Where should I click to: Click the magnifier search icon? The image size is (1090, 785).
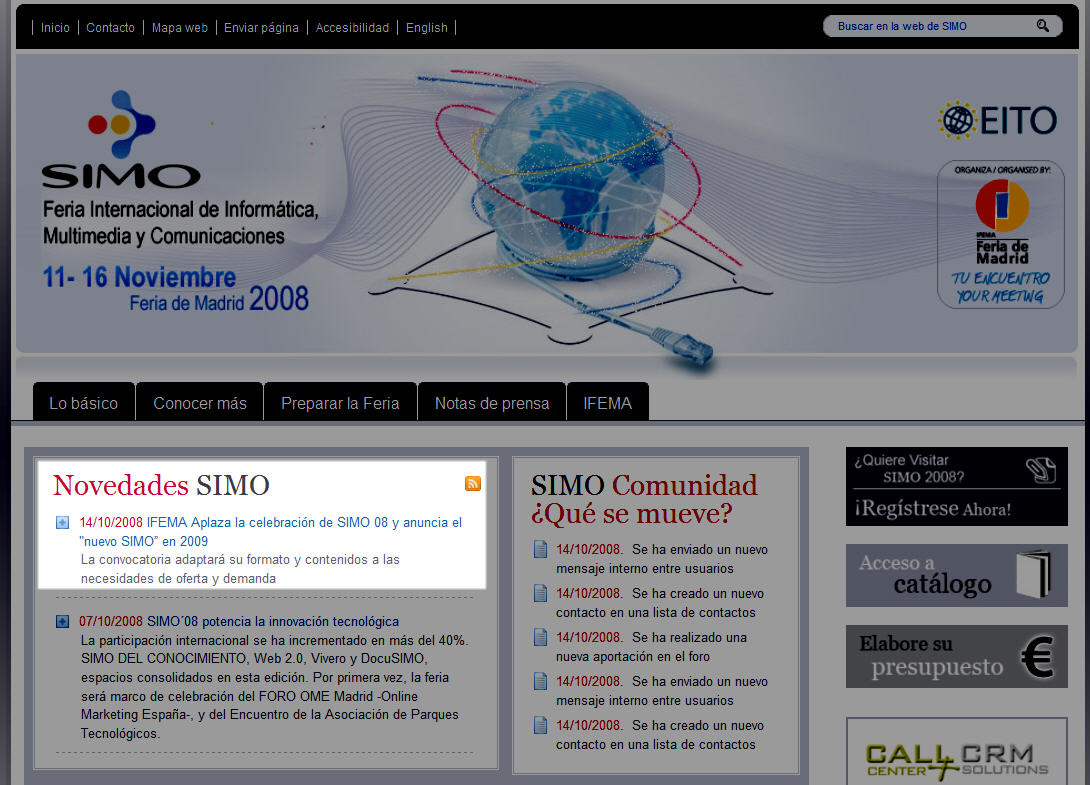1042,26
